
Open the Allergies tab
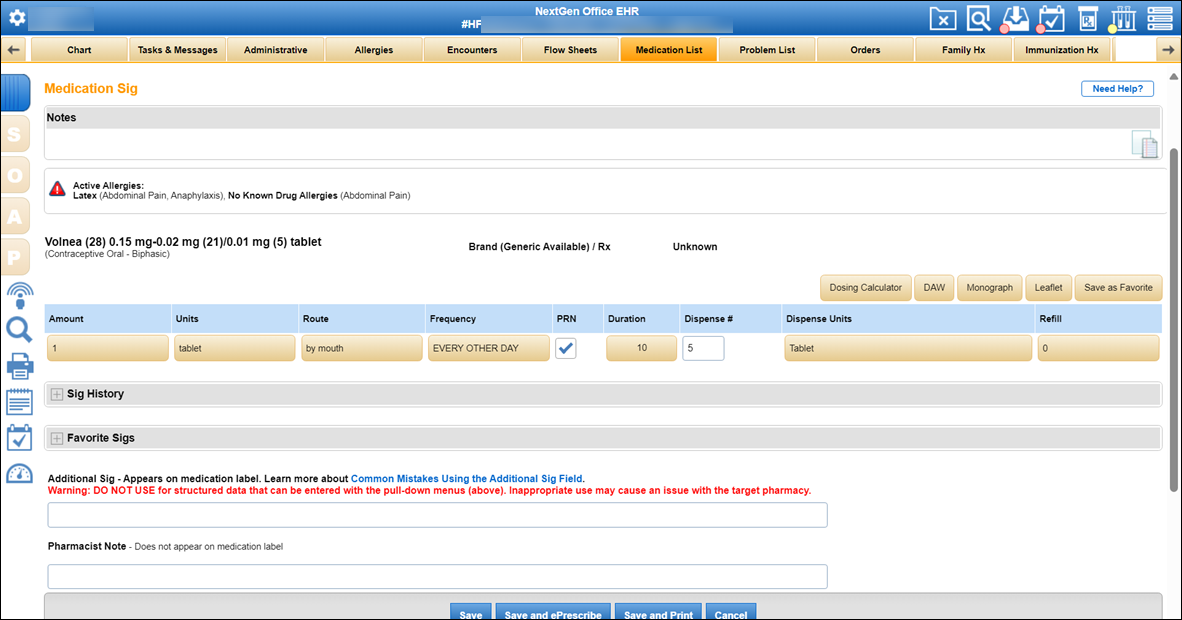pos(374,50)
